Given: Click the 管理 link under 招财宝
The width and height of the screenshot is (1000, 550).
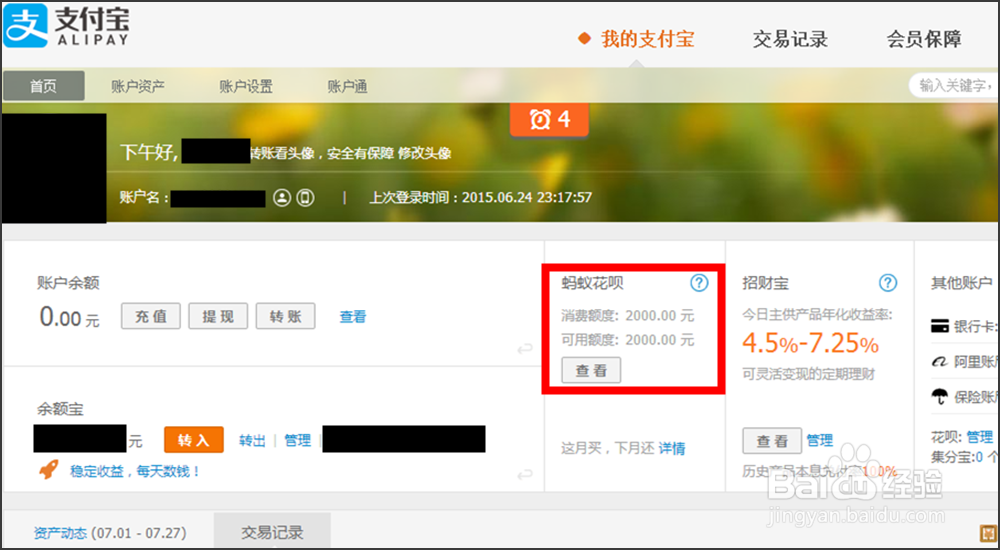Looking at the screenshot, I should pos(820,440).
